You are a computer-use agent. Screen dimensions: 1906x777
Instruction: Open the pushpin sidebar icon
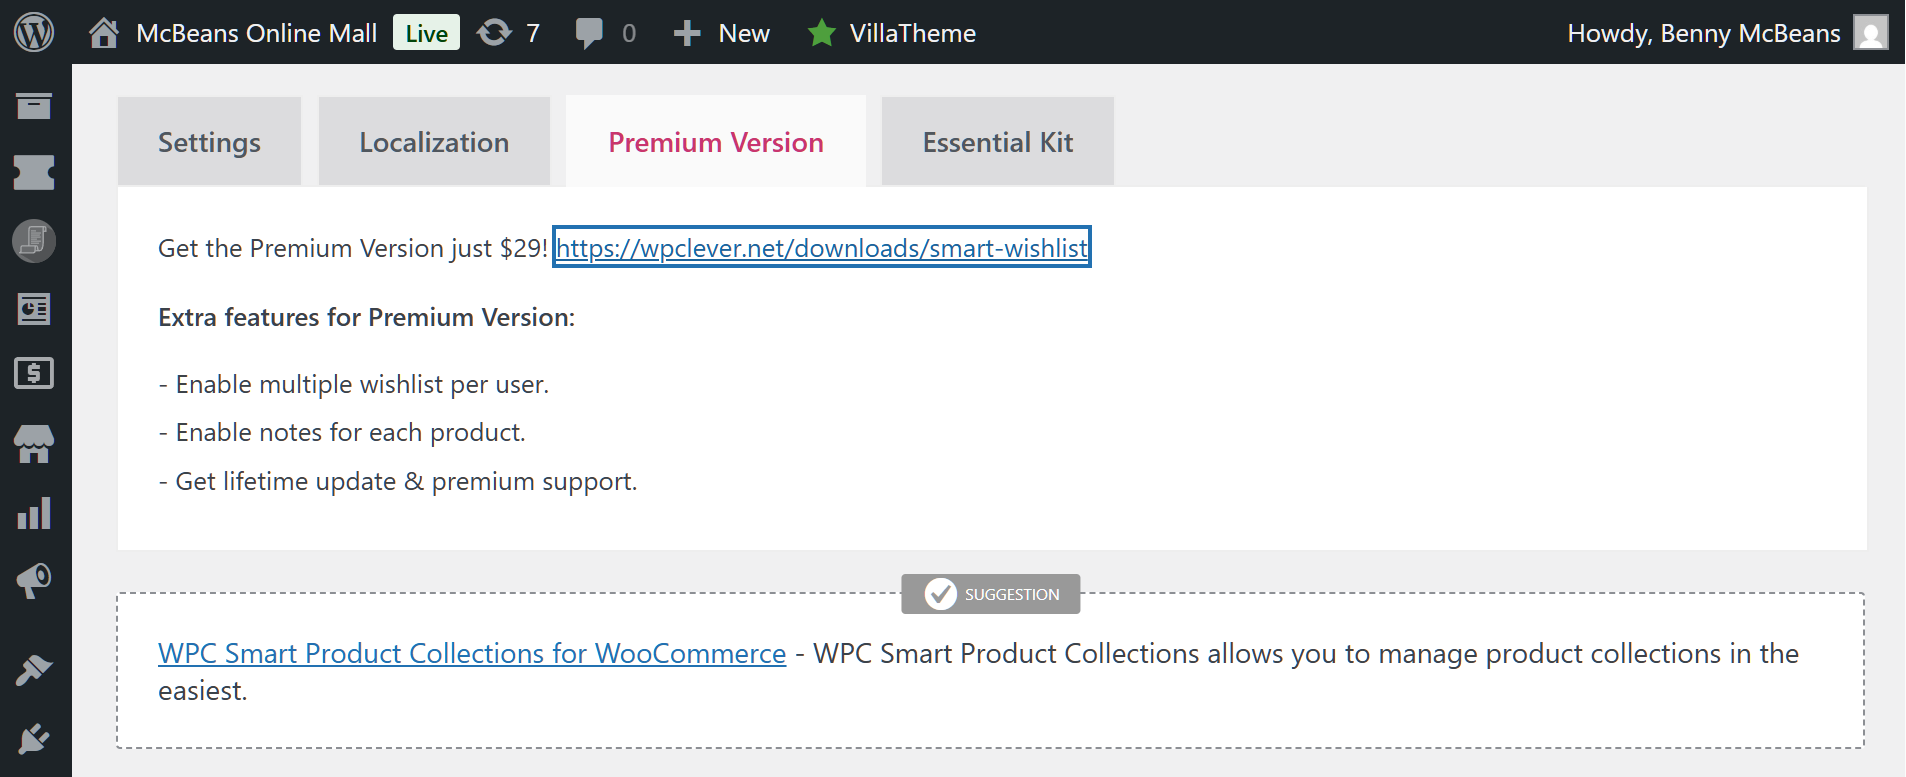34,670
